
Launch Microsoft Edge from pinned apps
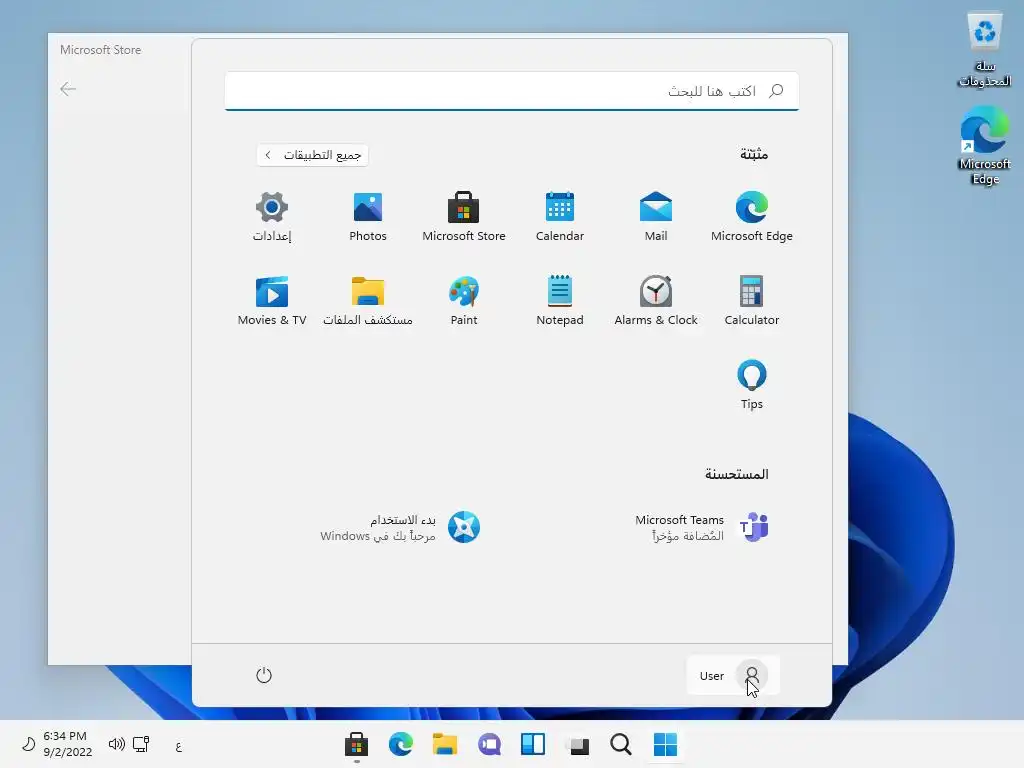pyautogui.click(x=752, y=217)
